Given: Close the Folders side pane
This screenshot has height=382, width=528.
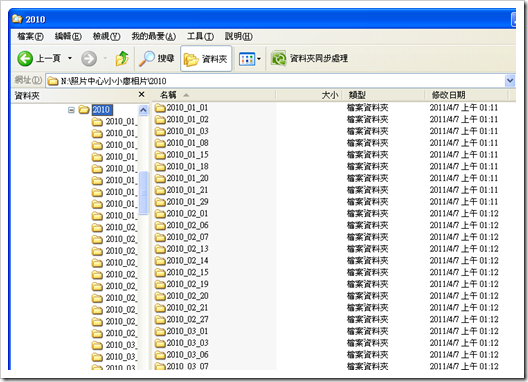Looking at the screenshot, I should pos(142,95).
